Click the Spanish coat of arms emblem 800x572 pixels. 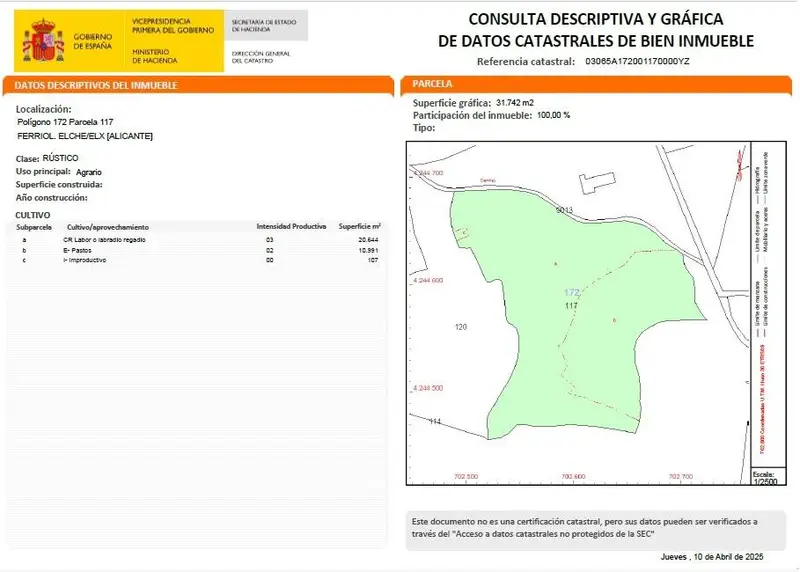point(43,41)
